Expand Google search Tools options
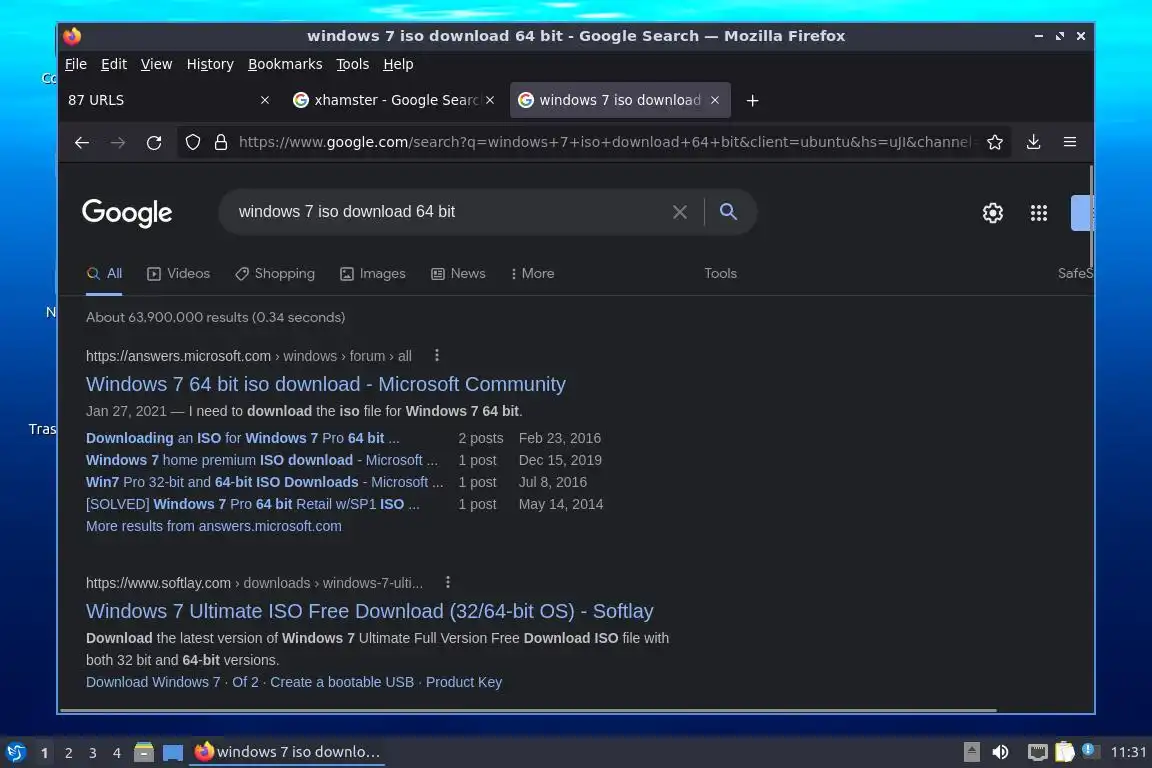The image size is (1152, 768). [720, 273]
